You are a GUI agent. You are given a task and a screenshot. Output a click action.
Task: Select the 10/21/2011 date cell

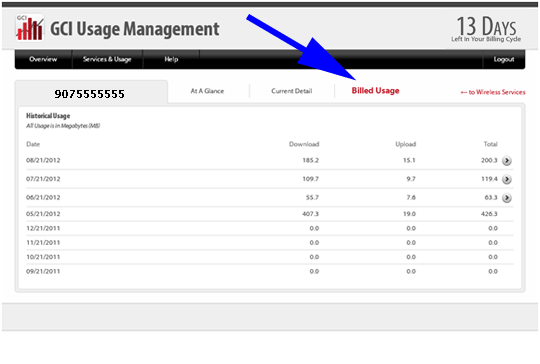point(43,257)
